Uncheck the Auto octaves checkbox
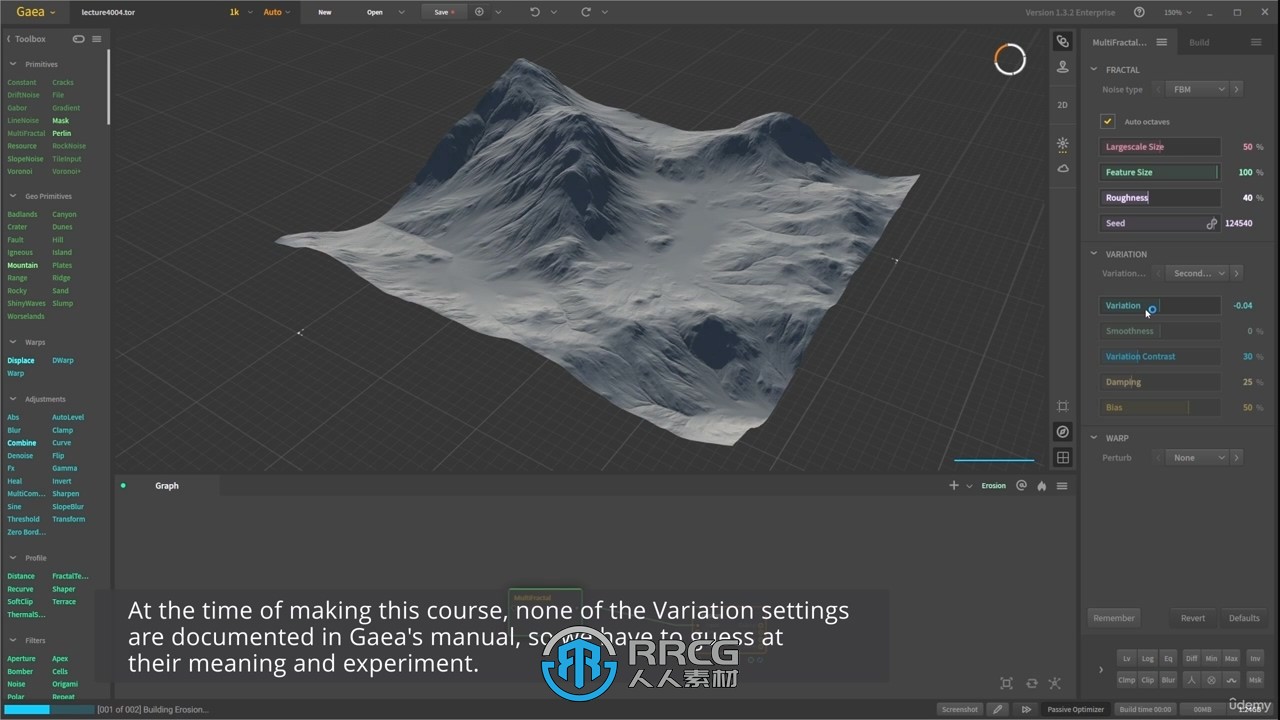The image size is (1280, 720). pyautogui.click(x=1108, y=121)
